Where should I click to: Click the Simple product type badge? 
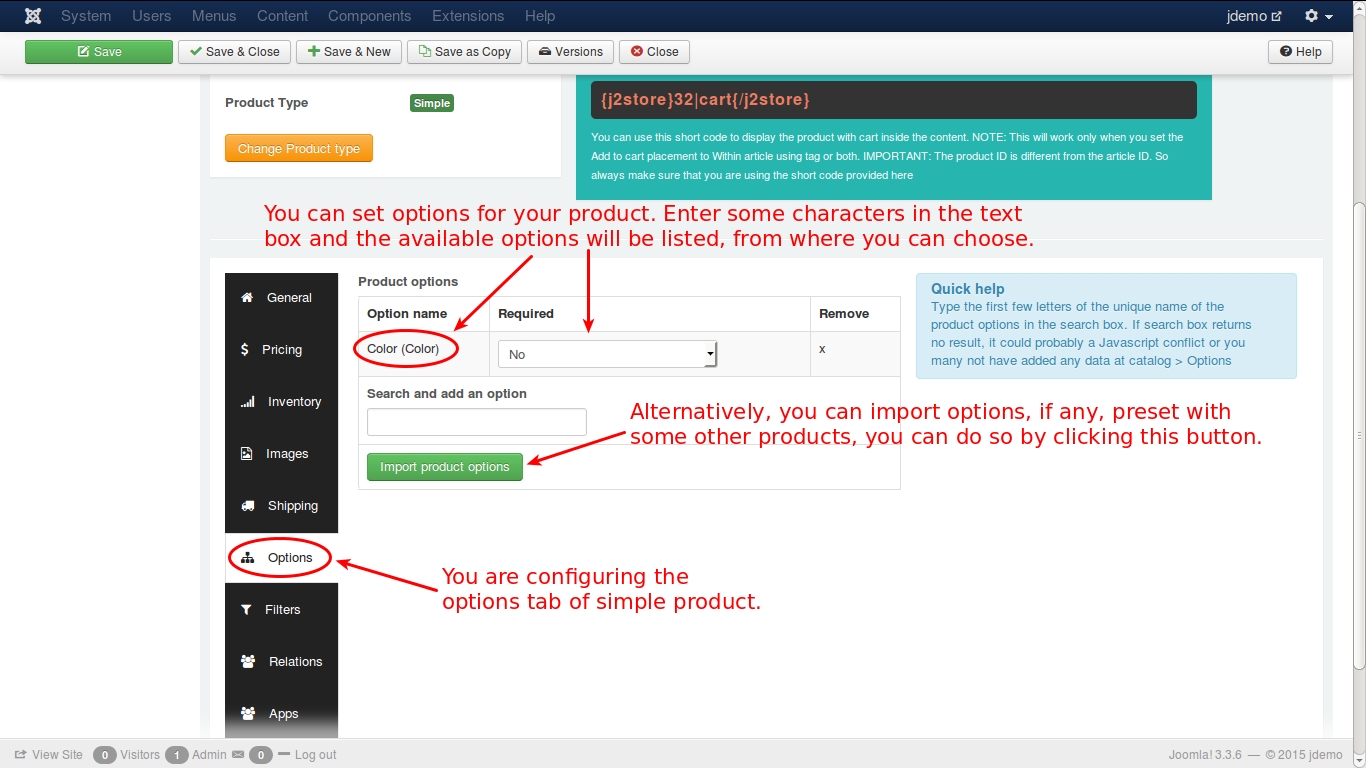[x=432, y=103]
